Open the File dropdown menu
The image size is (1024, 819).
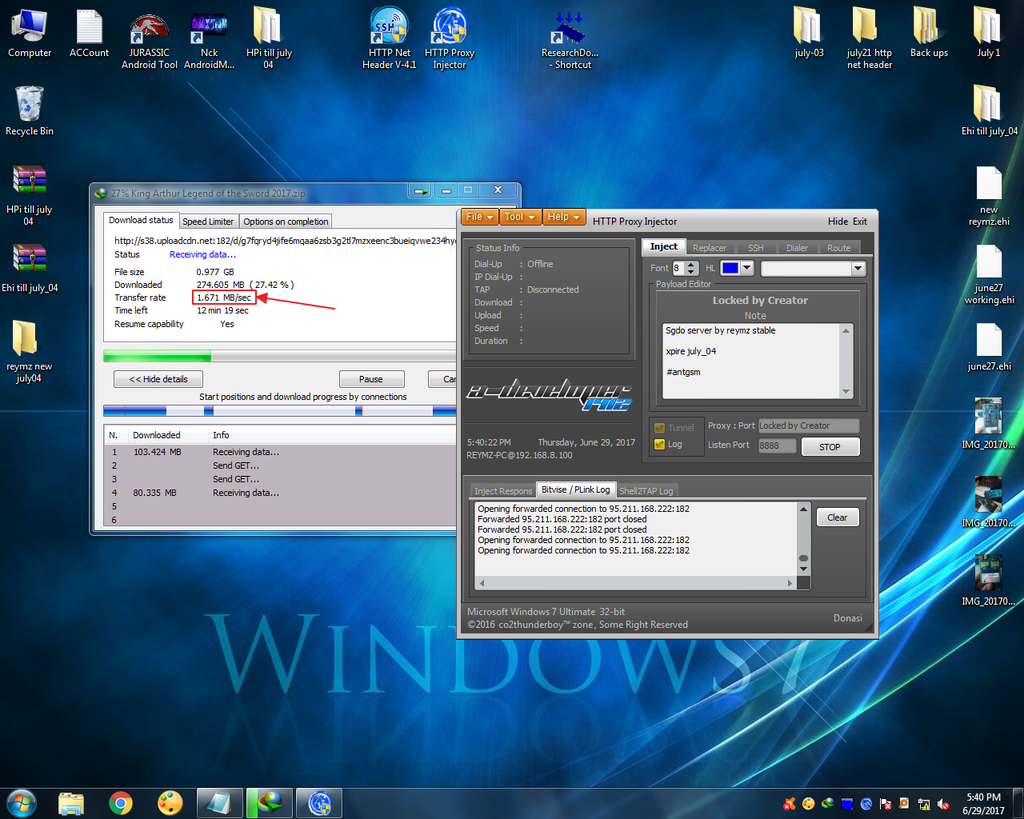tap(480, 217)
